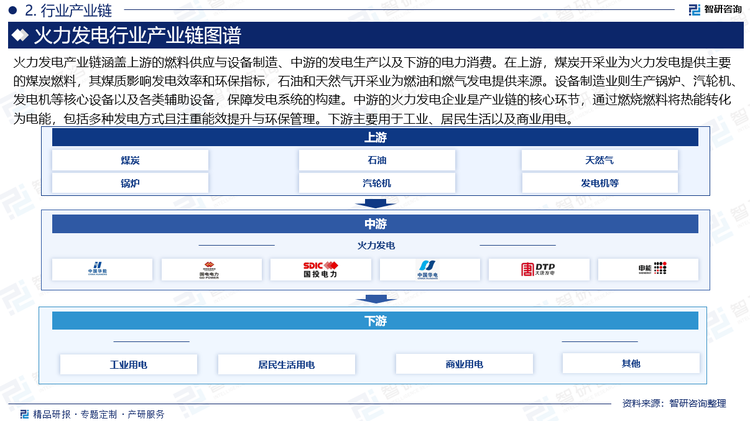Viewport: 750px width, 421px height.
Task: Click the 居民生活用电 box
Action: click(x=287, y=365)
